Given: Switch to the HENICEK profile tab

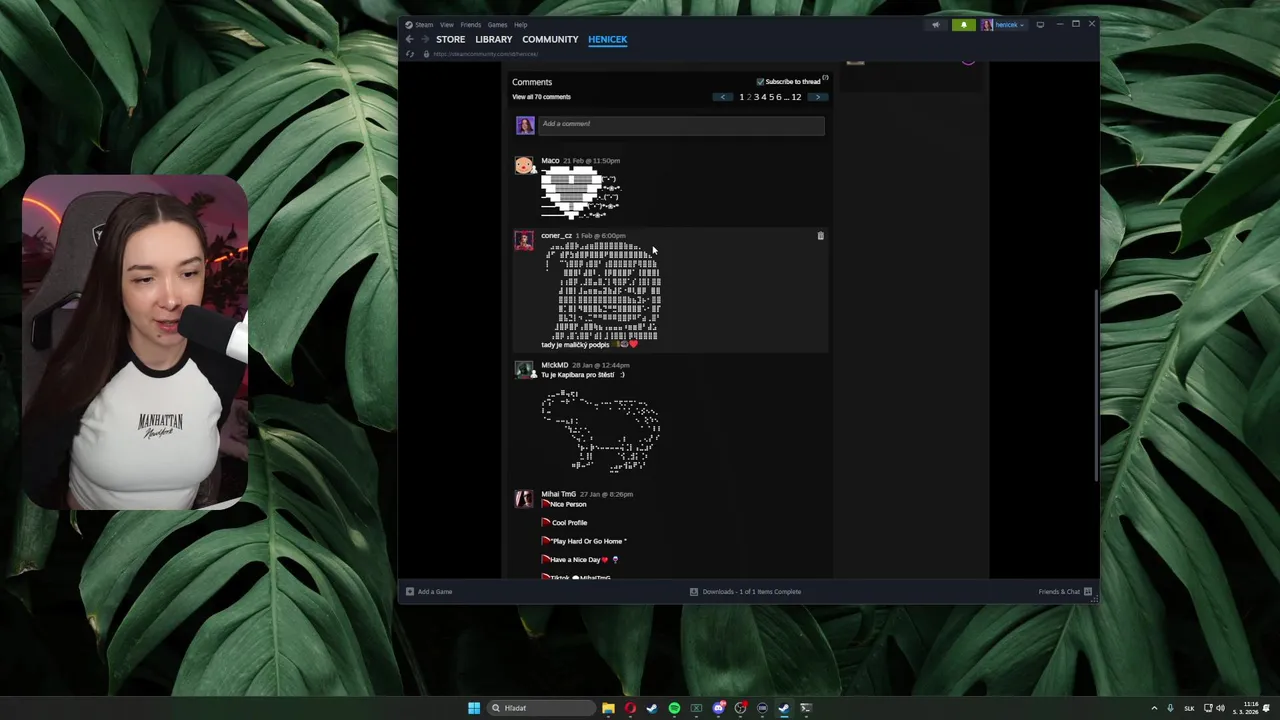Looking at the screenshot, I should 608,39.
